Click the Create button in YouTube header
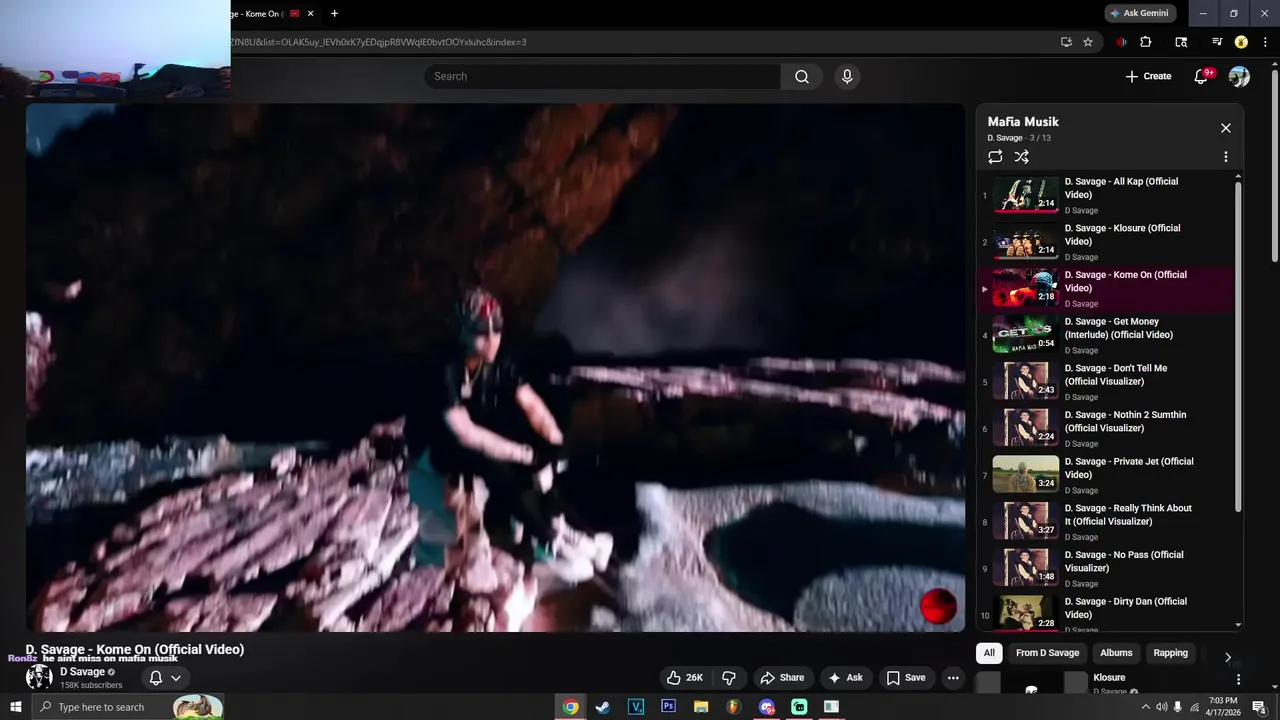This screenshot has height=720, width=1280. tap(1148, 76)
